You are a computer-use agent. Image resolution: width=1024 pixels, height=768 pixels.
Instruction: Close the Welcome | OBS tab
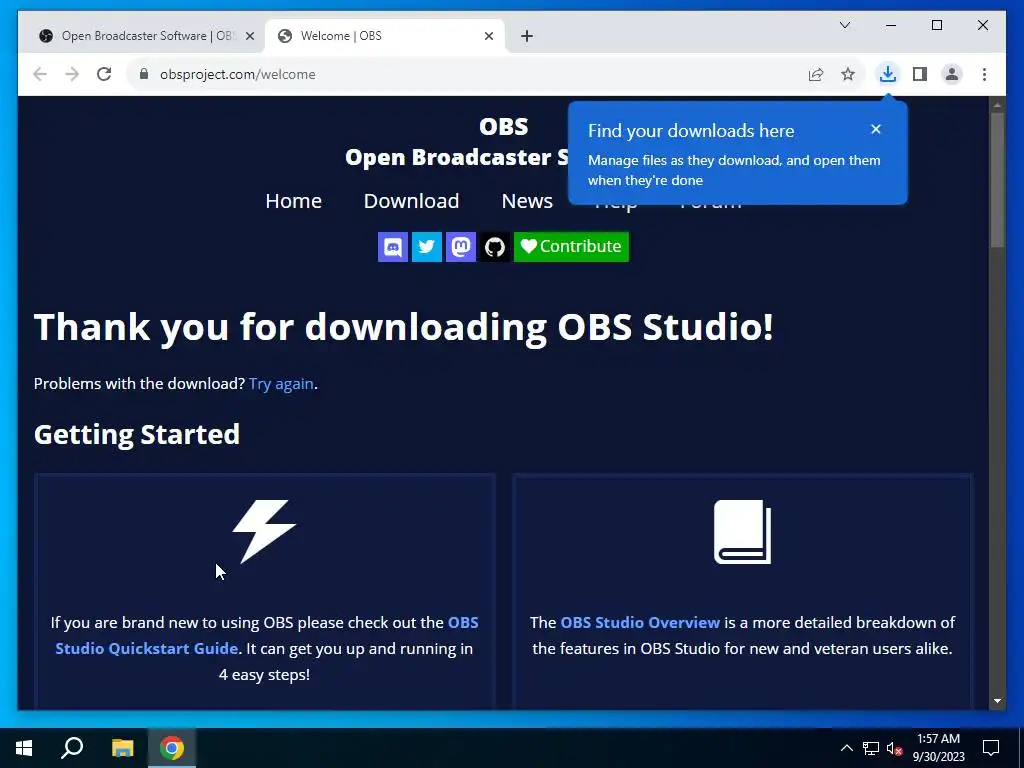488,36
